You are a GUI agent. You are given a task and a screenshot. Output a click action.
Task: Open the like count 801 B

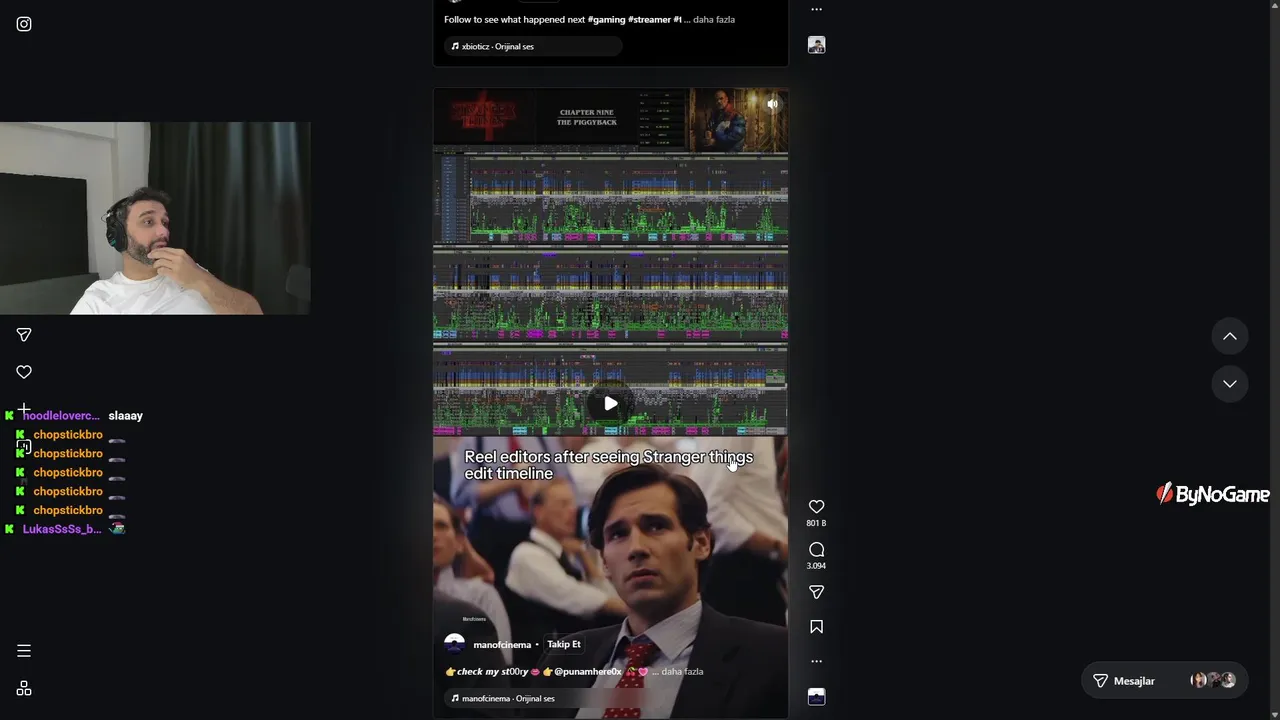[816, 523]
